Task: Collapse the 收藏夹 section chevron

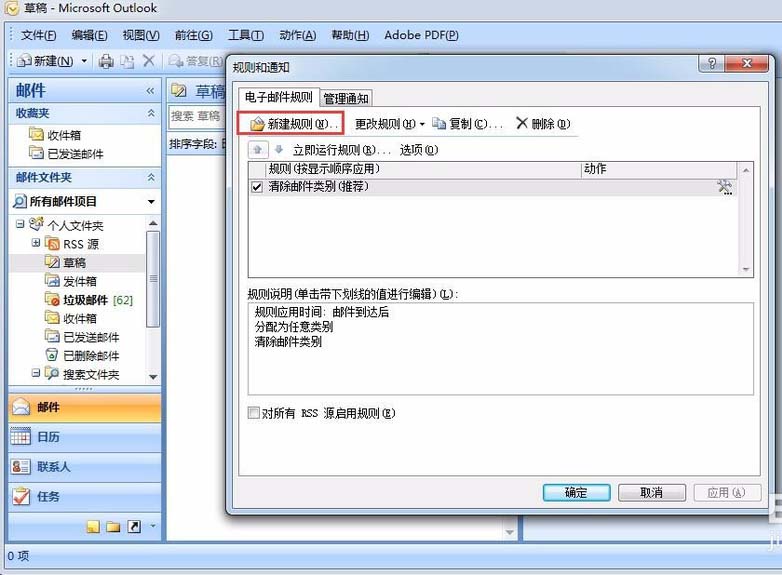Action: (x=151, y=113)
